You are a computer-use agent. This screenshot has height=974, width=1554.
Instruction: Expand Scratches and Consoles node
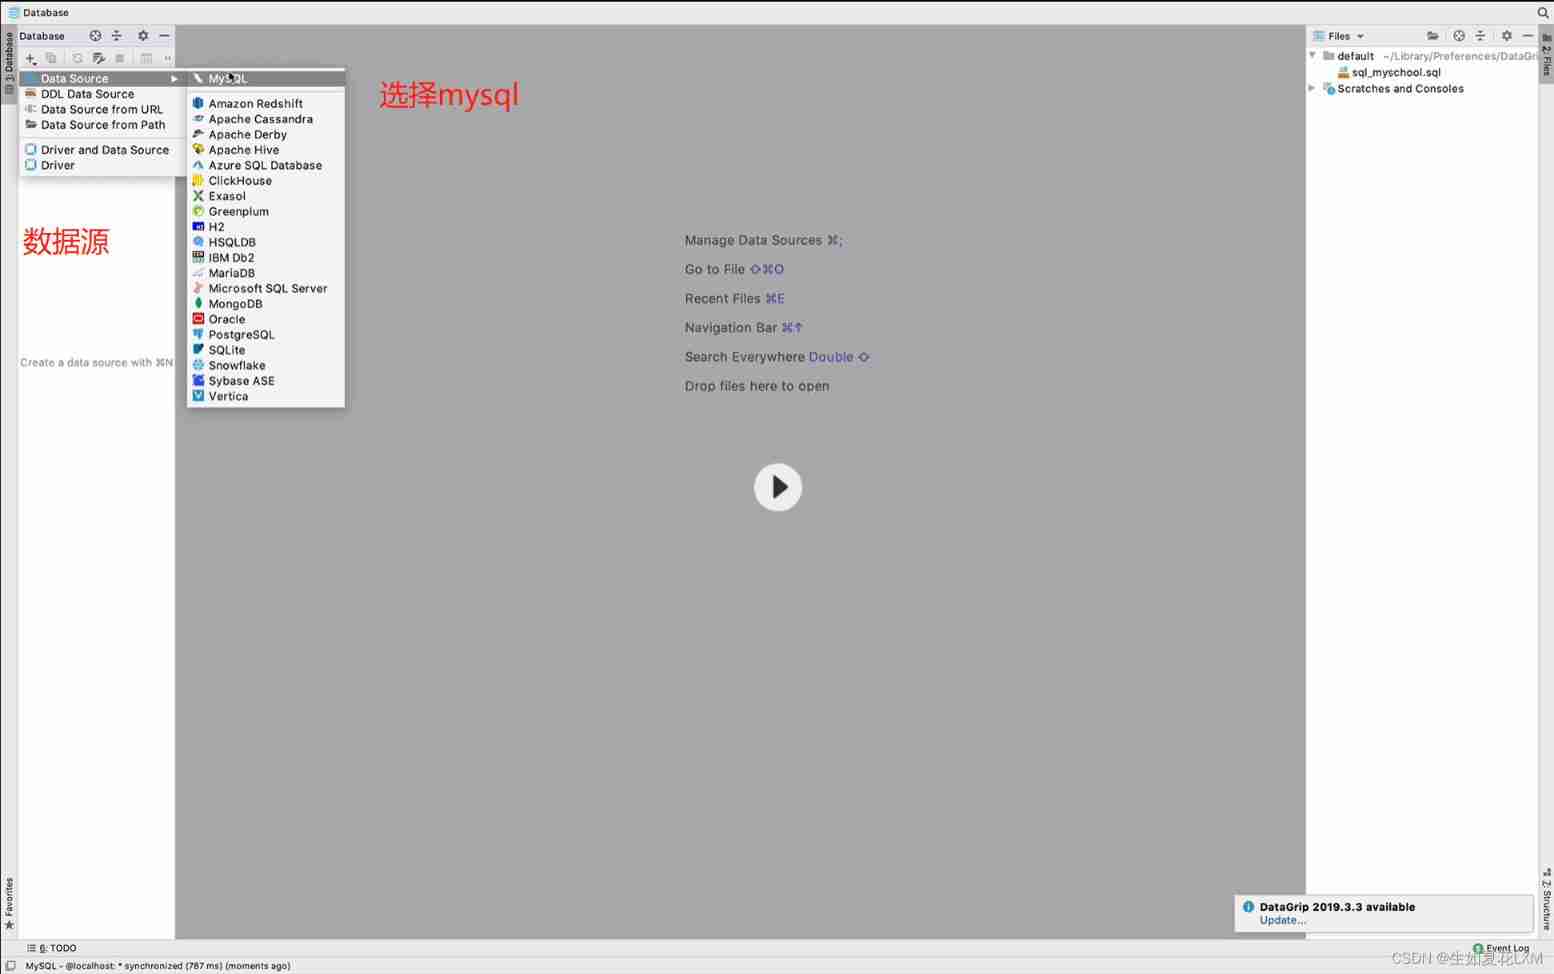(1313, 89)
